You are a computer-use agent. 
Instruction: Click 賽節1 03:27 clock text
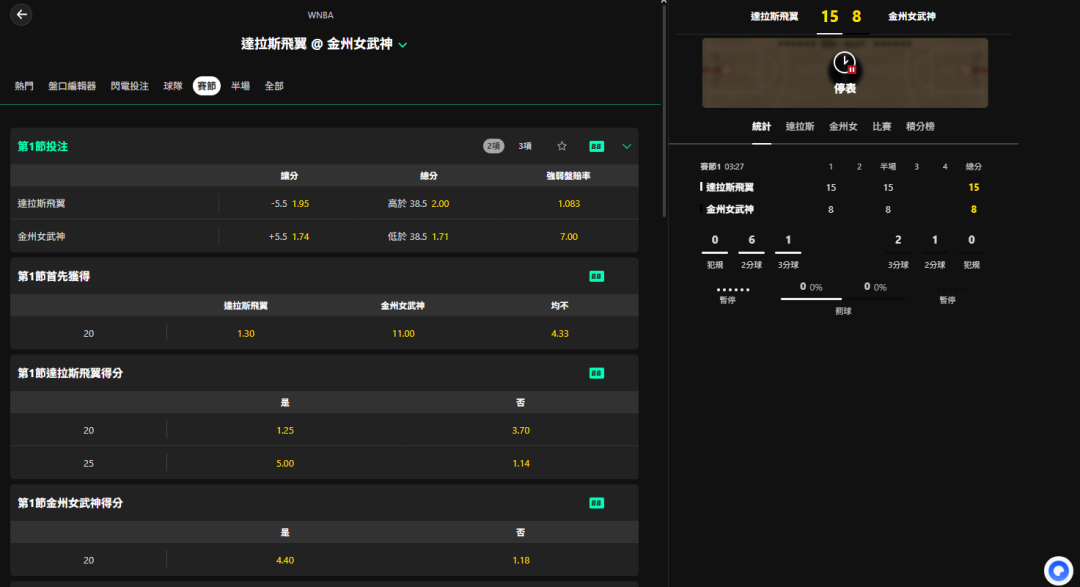pyautogui.click(x=722, y=167)
